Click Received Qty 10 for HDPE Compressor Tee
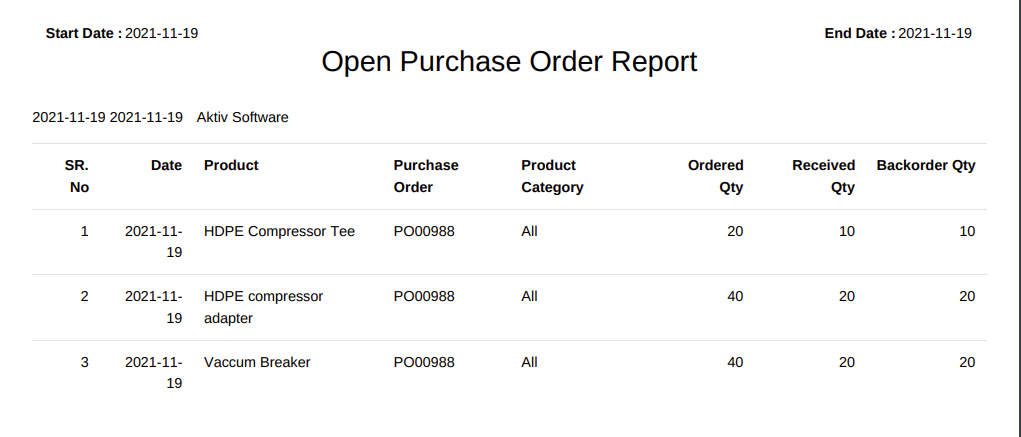Screen dimensions: 1021x437 (x=846, y=231)
